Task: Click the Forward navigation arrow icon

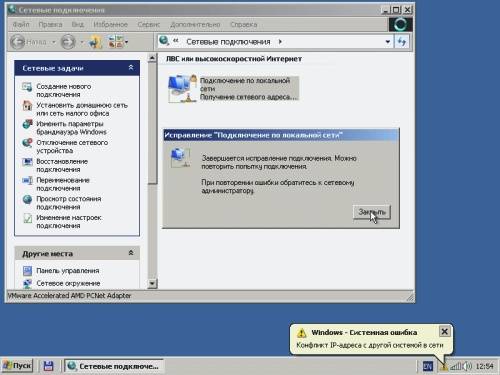Action: click(68, 42)
